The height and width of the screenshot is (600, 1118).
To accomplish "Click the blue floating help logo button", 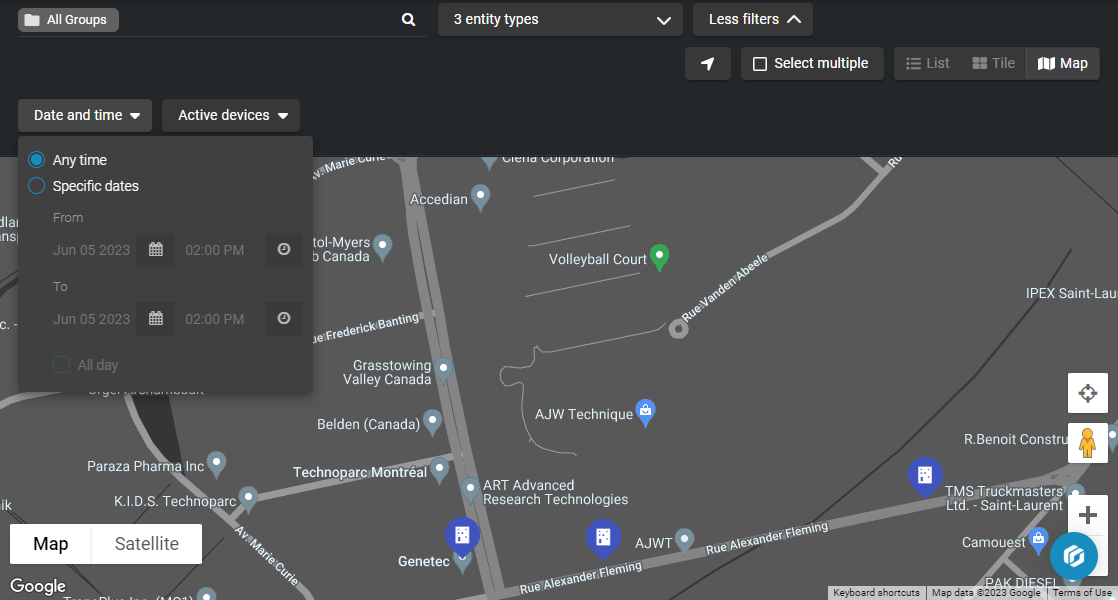I will 1074,556.
